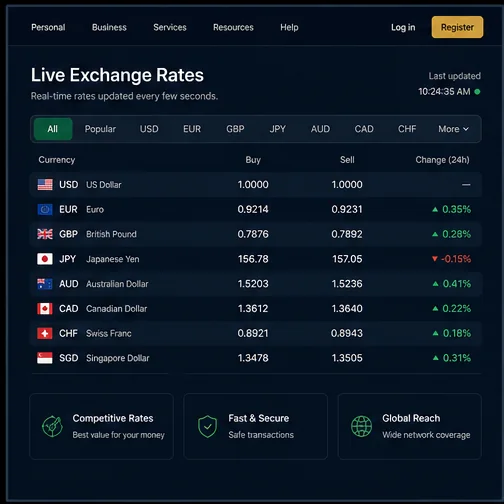Select the Japanese Yen currency name
The height and width of the screenshot is (504, 504).
click(x=113, y=259)
